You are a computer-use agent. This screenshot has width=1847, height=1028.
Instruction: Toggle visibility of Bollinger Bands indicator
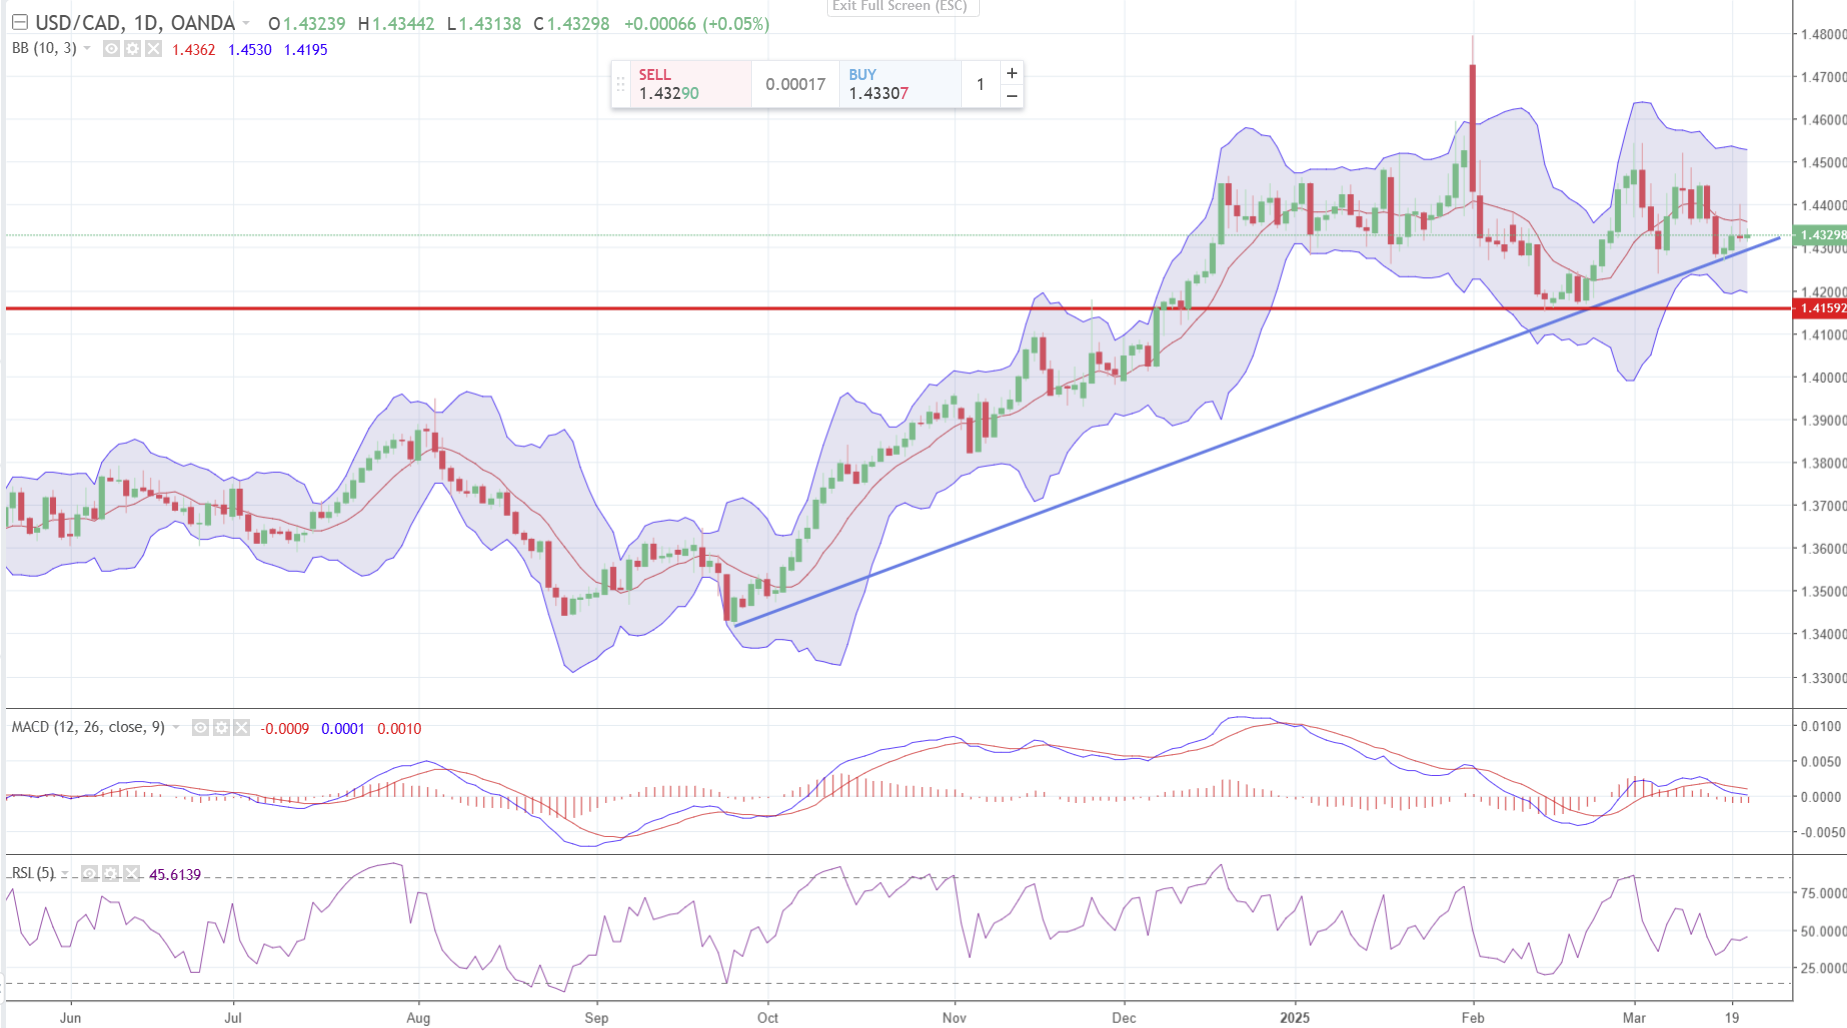(111, 49)
